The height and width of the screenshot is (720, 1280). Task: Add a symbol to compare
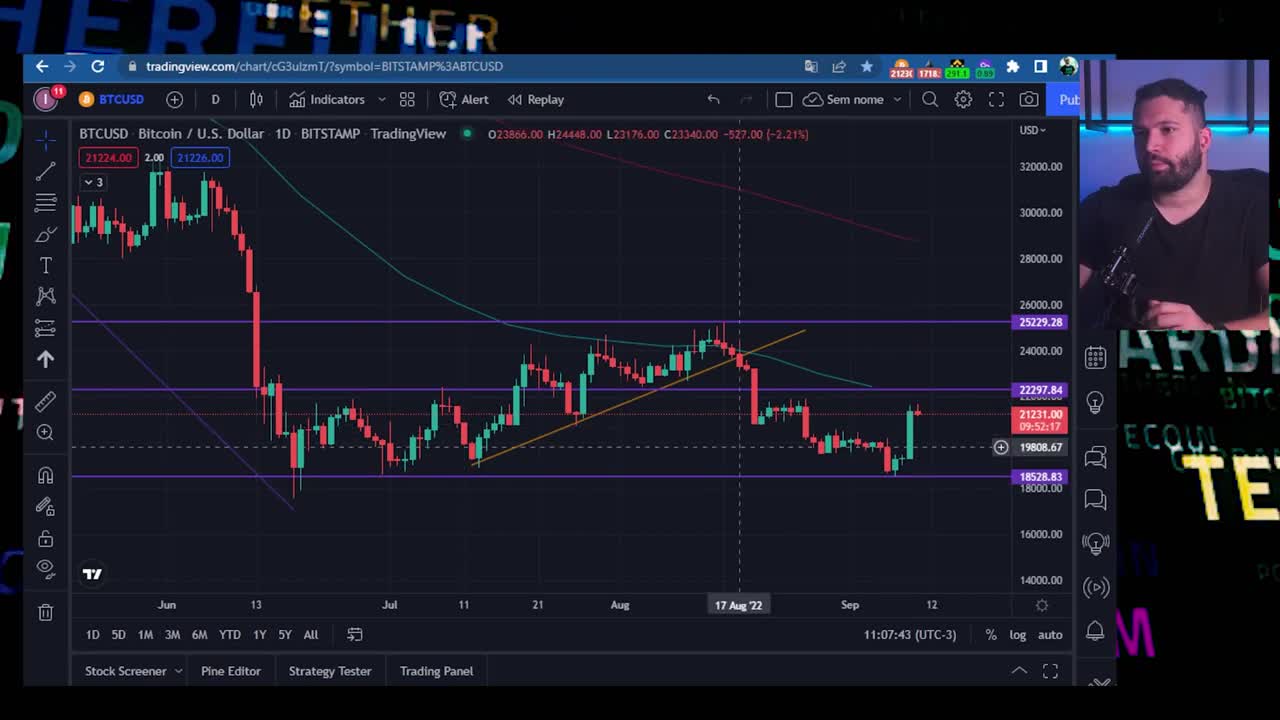pos(174,99)
